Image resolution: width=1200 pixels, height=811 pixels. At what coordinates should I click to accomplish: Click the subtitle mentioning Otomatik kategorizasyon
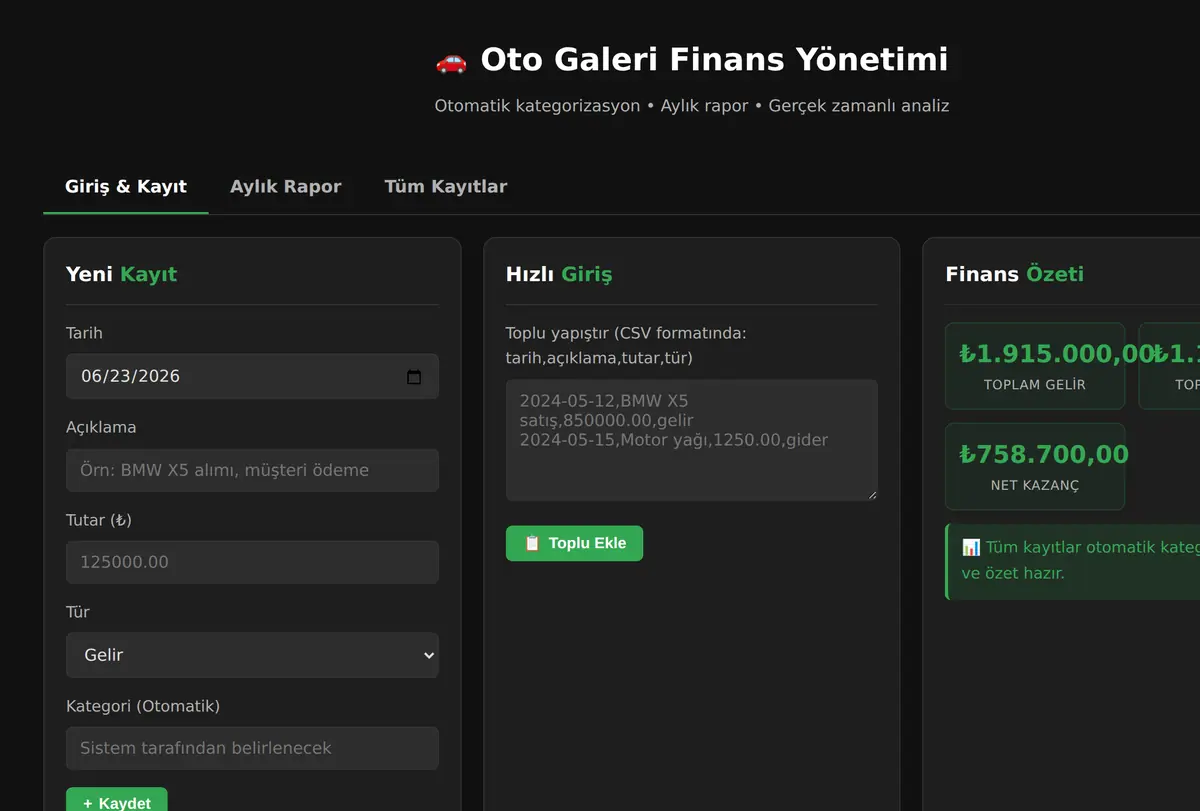[692, 105]
